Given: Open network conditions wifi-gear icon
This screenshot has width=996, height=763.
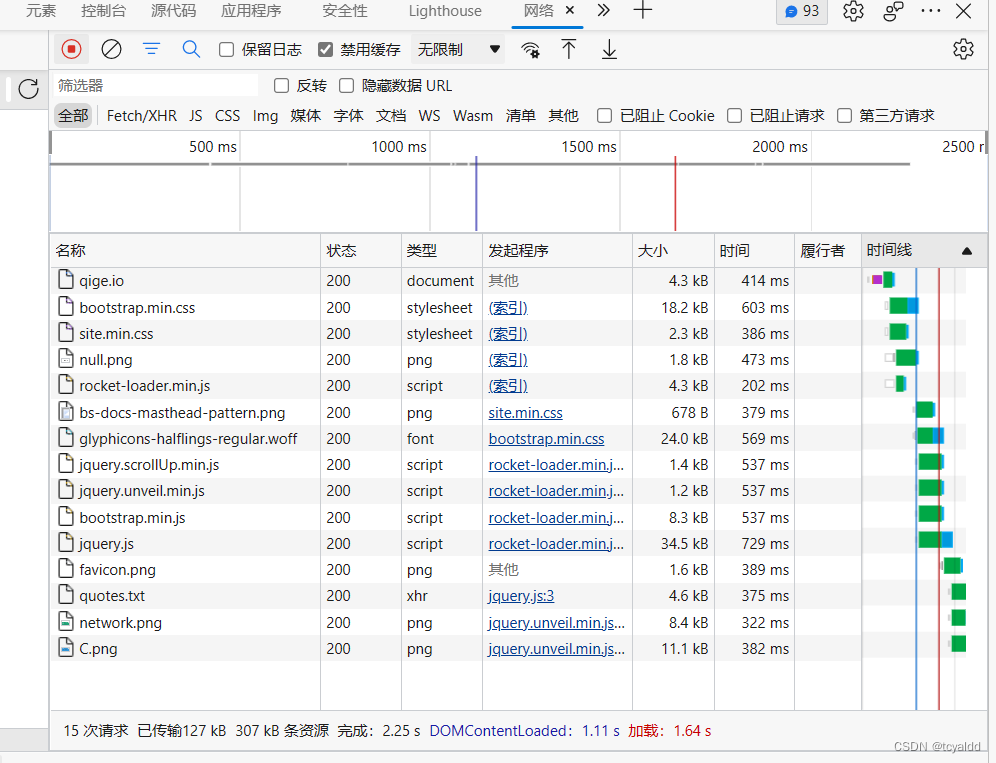Looking at the screenshot, I should (x=530, y=50).
